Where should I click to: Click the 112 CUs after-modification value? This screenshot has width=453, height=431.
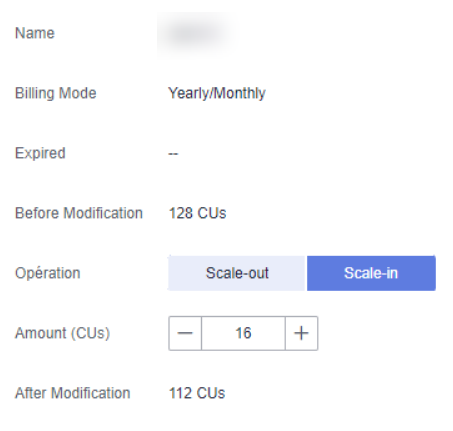point(197,393)
